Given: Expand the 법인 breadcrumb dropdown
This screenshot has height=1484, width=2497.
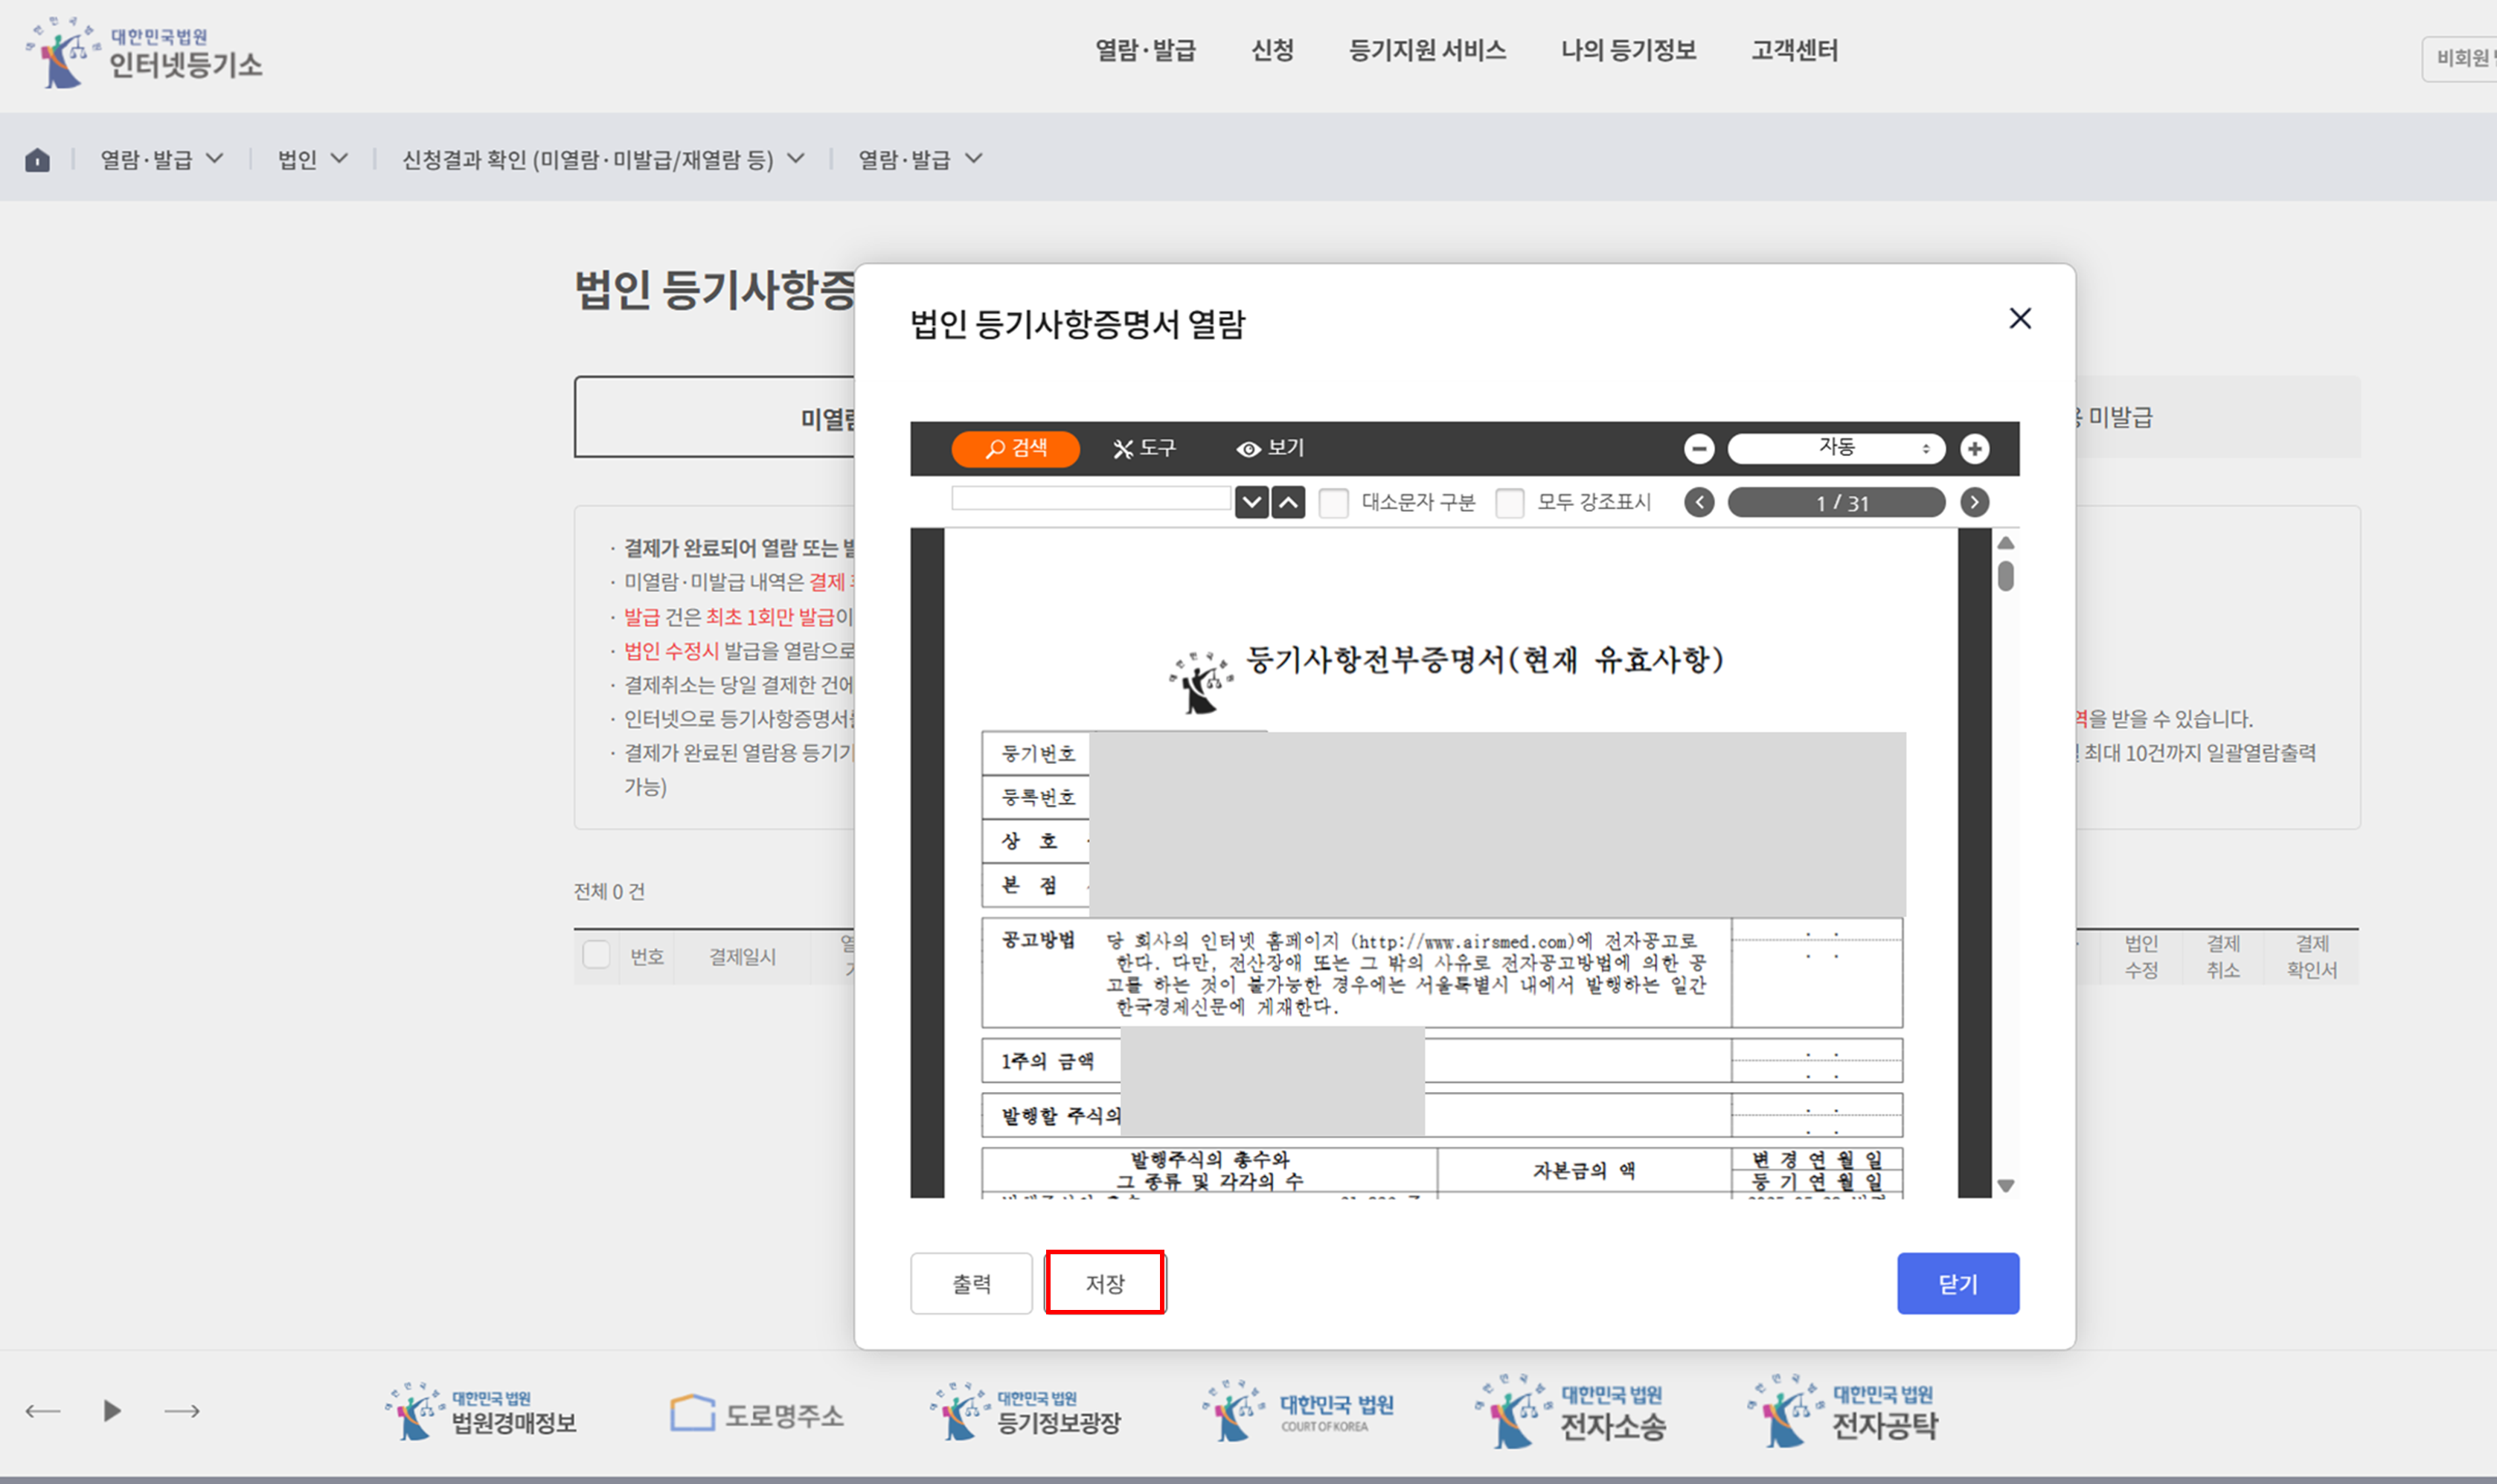Looking at the screenshot, I should click(312, 159).
